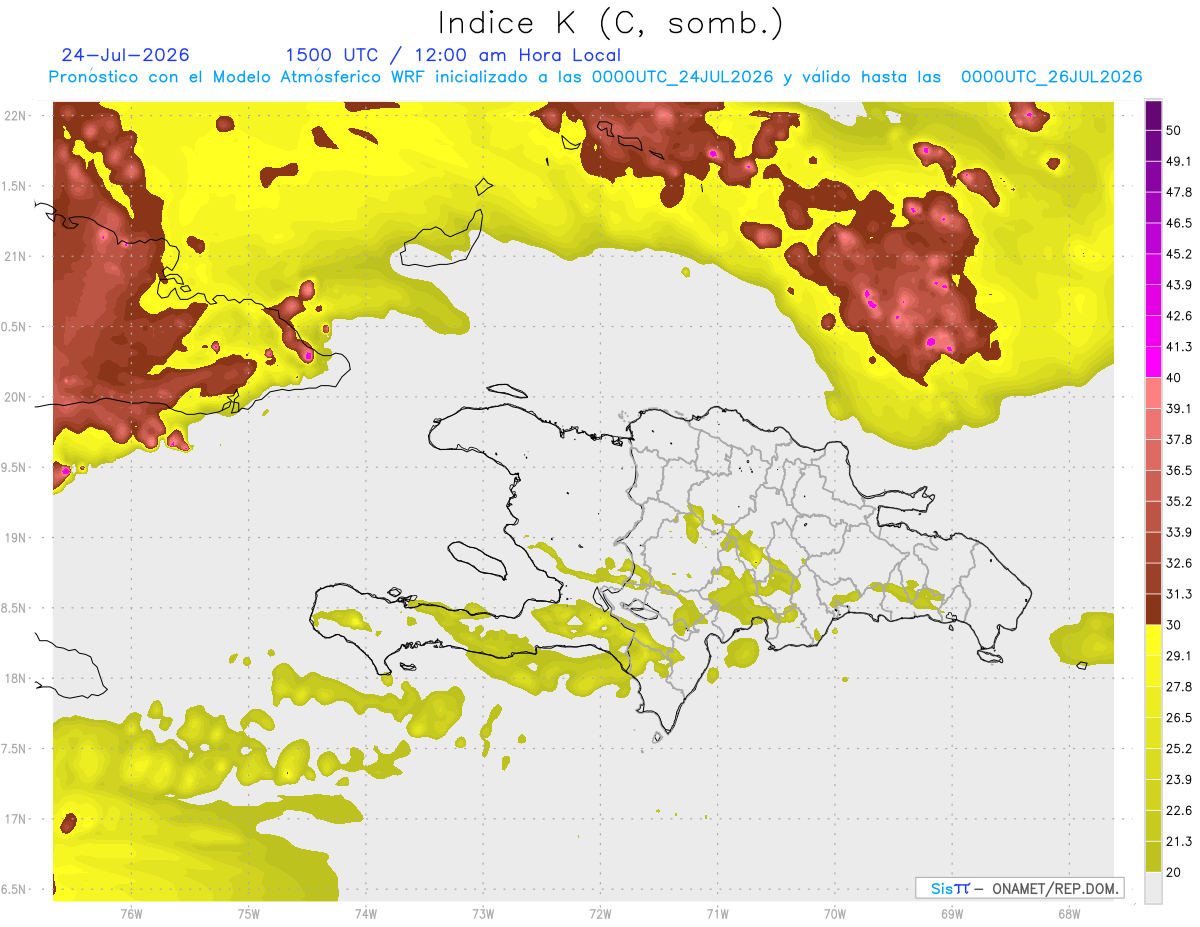Select the colorbar value '29.1'
1200x927 pixels.
1179,656
